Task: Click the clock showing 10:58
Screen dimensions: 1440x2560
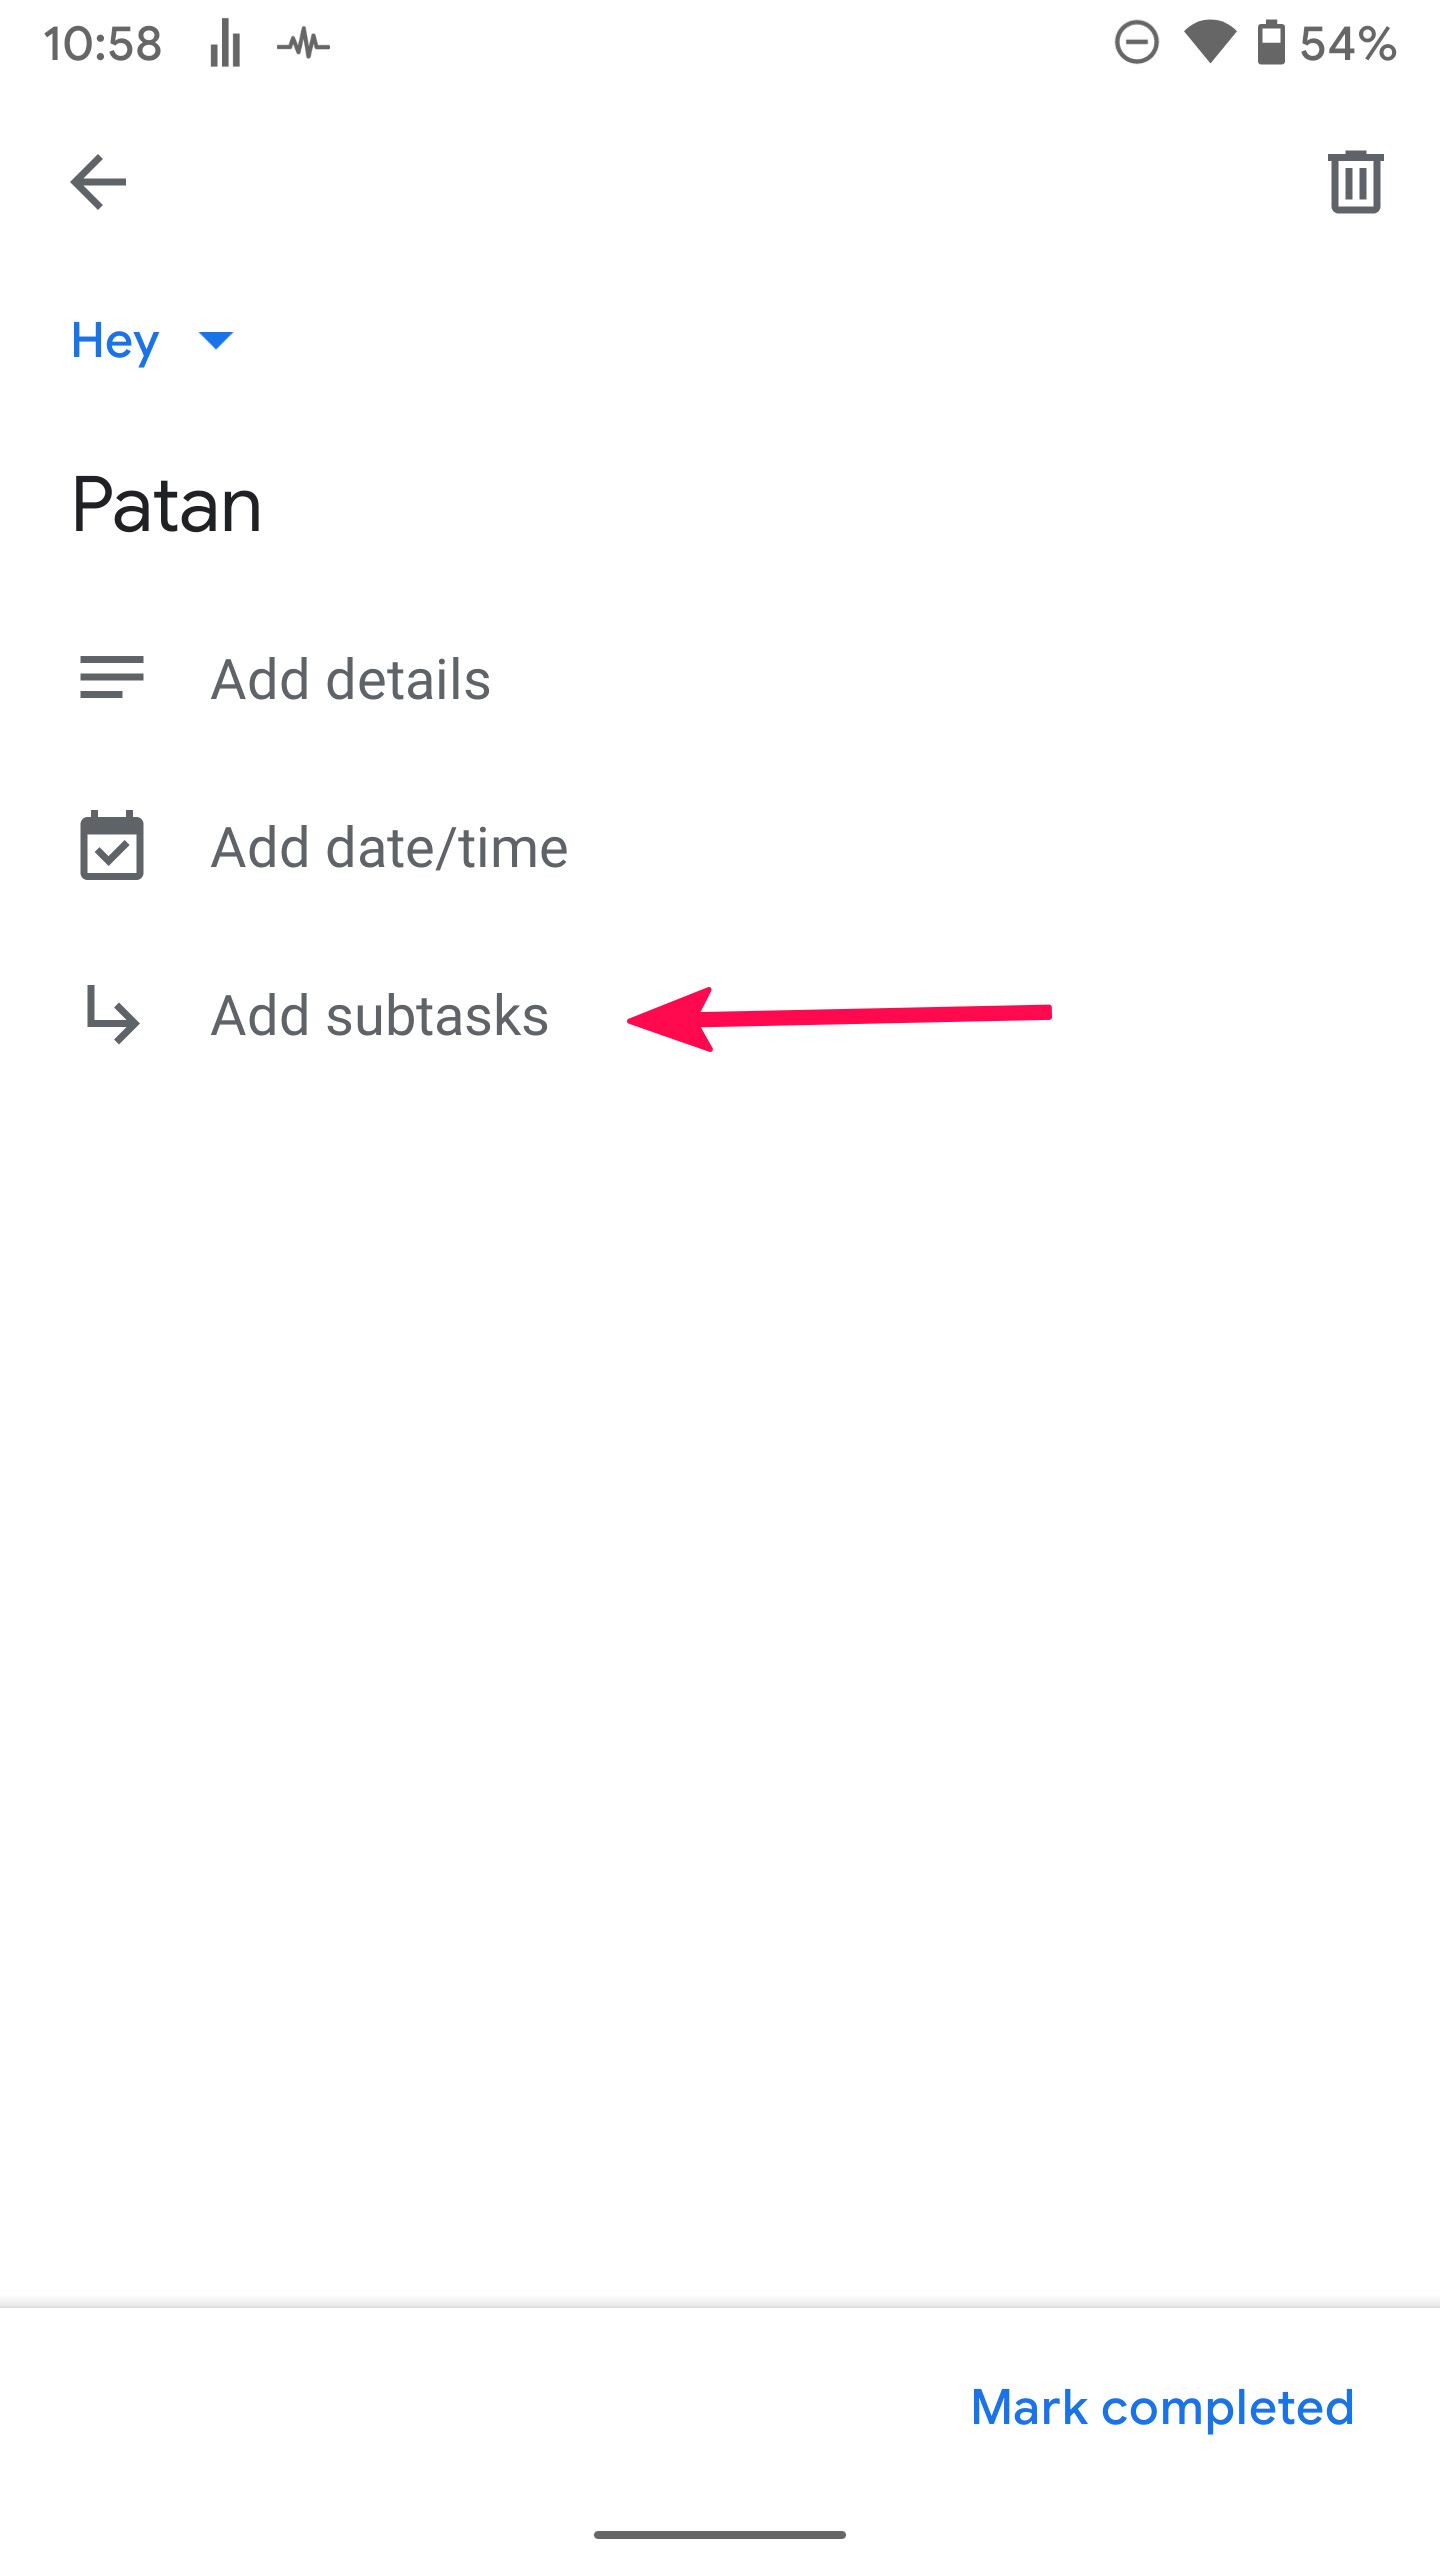Action: [106, 42]
